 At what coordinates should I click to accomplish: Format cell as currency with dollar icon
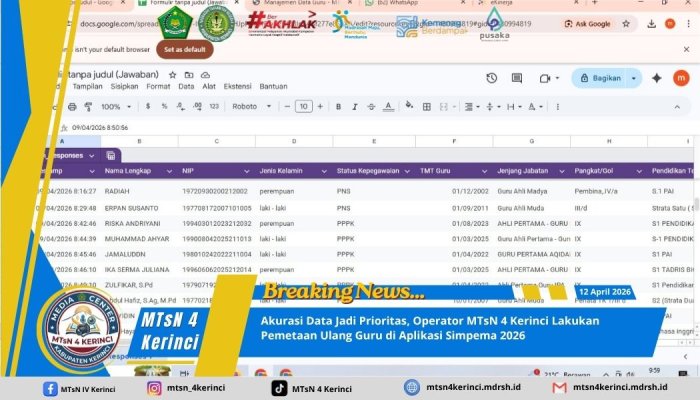[148, 106]
